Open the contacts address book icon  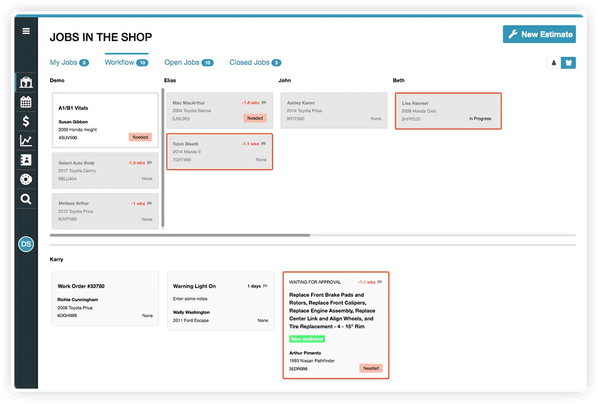coord(26,160)
